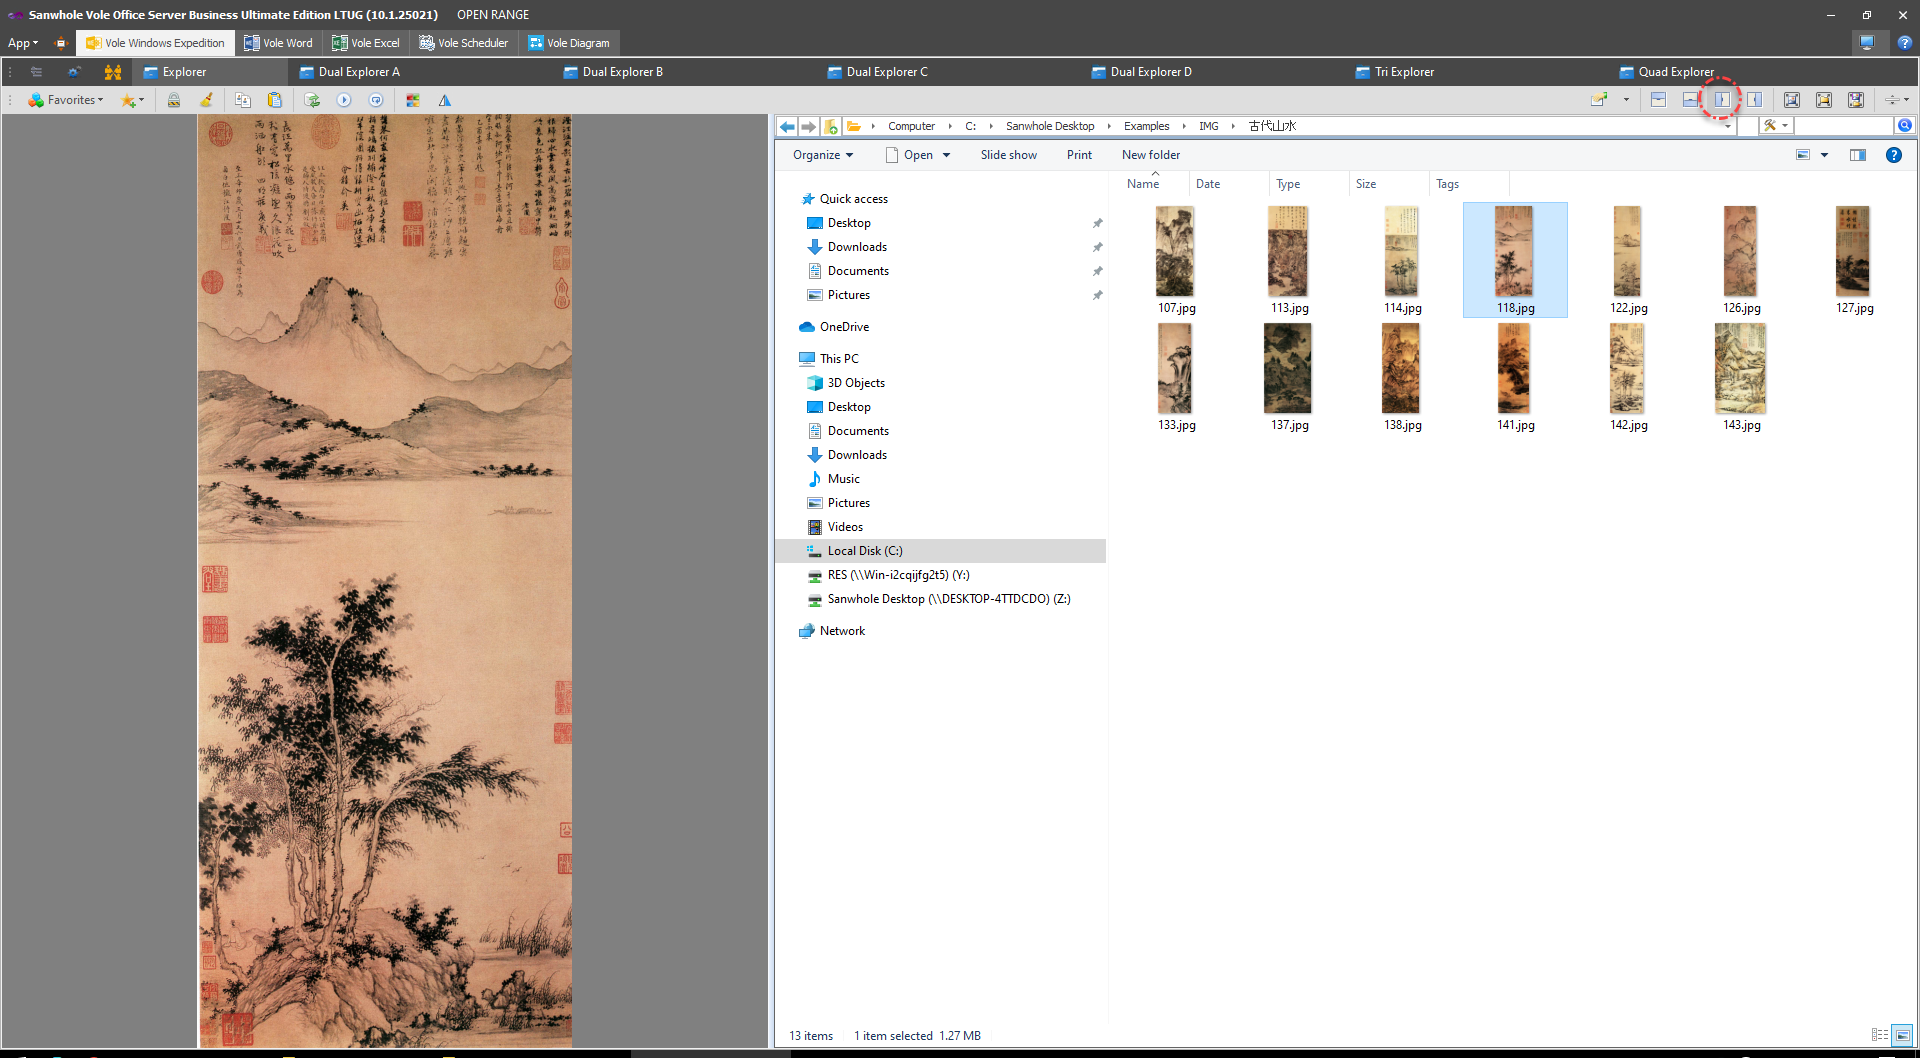Click the full screen folder view icon

[x=1824, y=100]
